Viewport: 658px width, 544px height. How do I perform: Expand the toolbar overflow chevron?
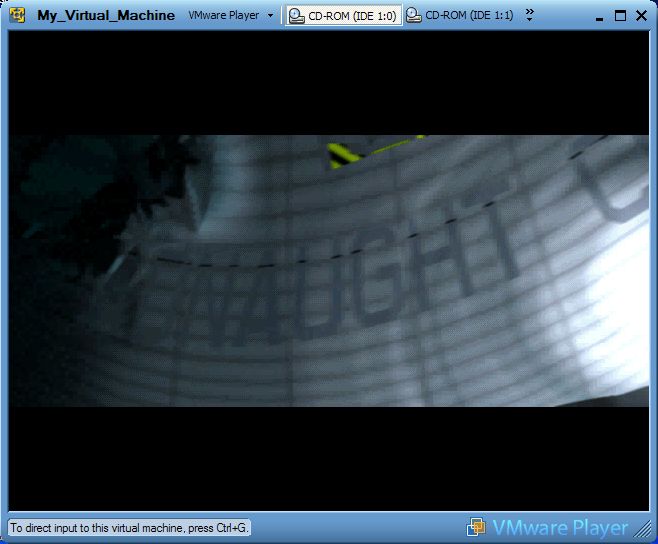[529, 14]
